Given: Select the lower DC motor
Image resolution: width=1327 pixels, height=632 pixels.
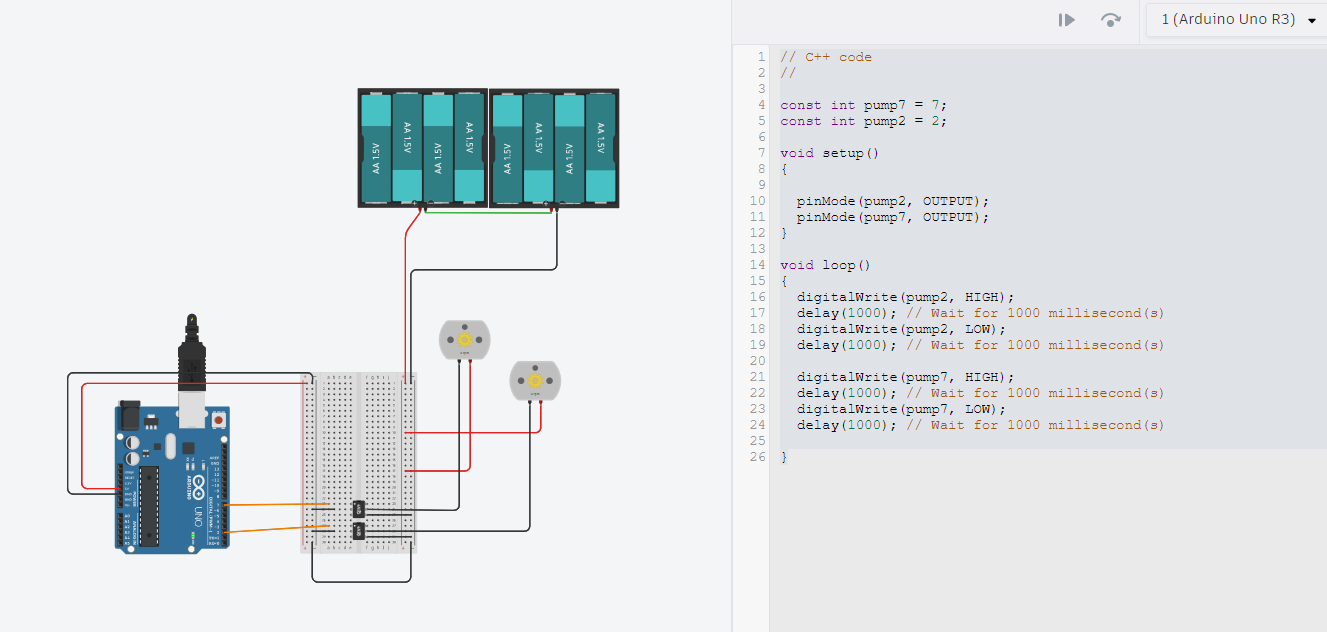Looking at the screenshot, I should 535,379.
